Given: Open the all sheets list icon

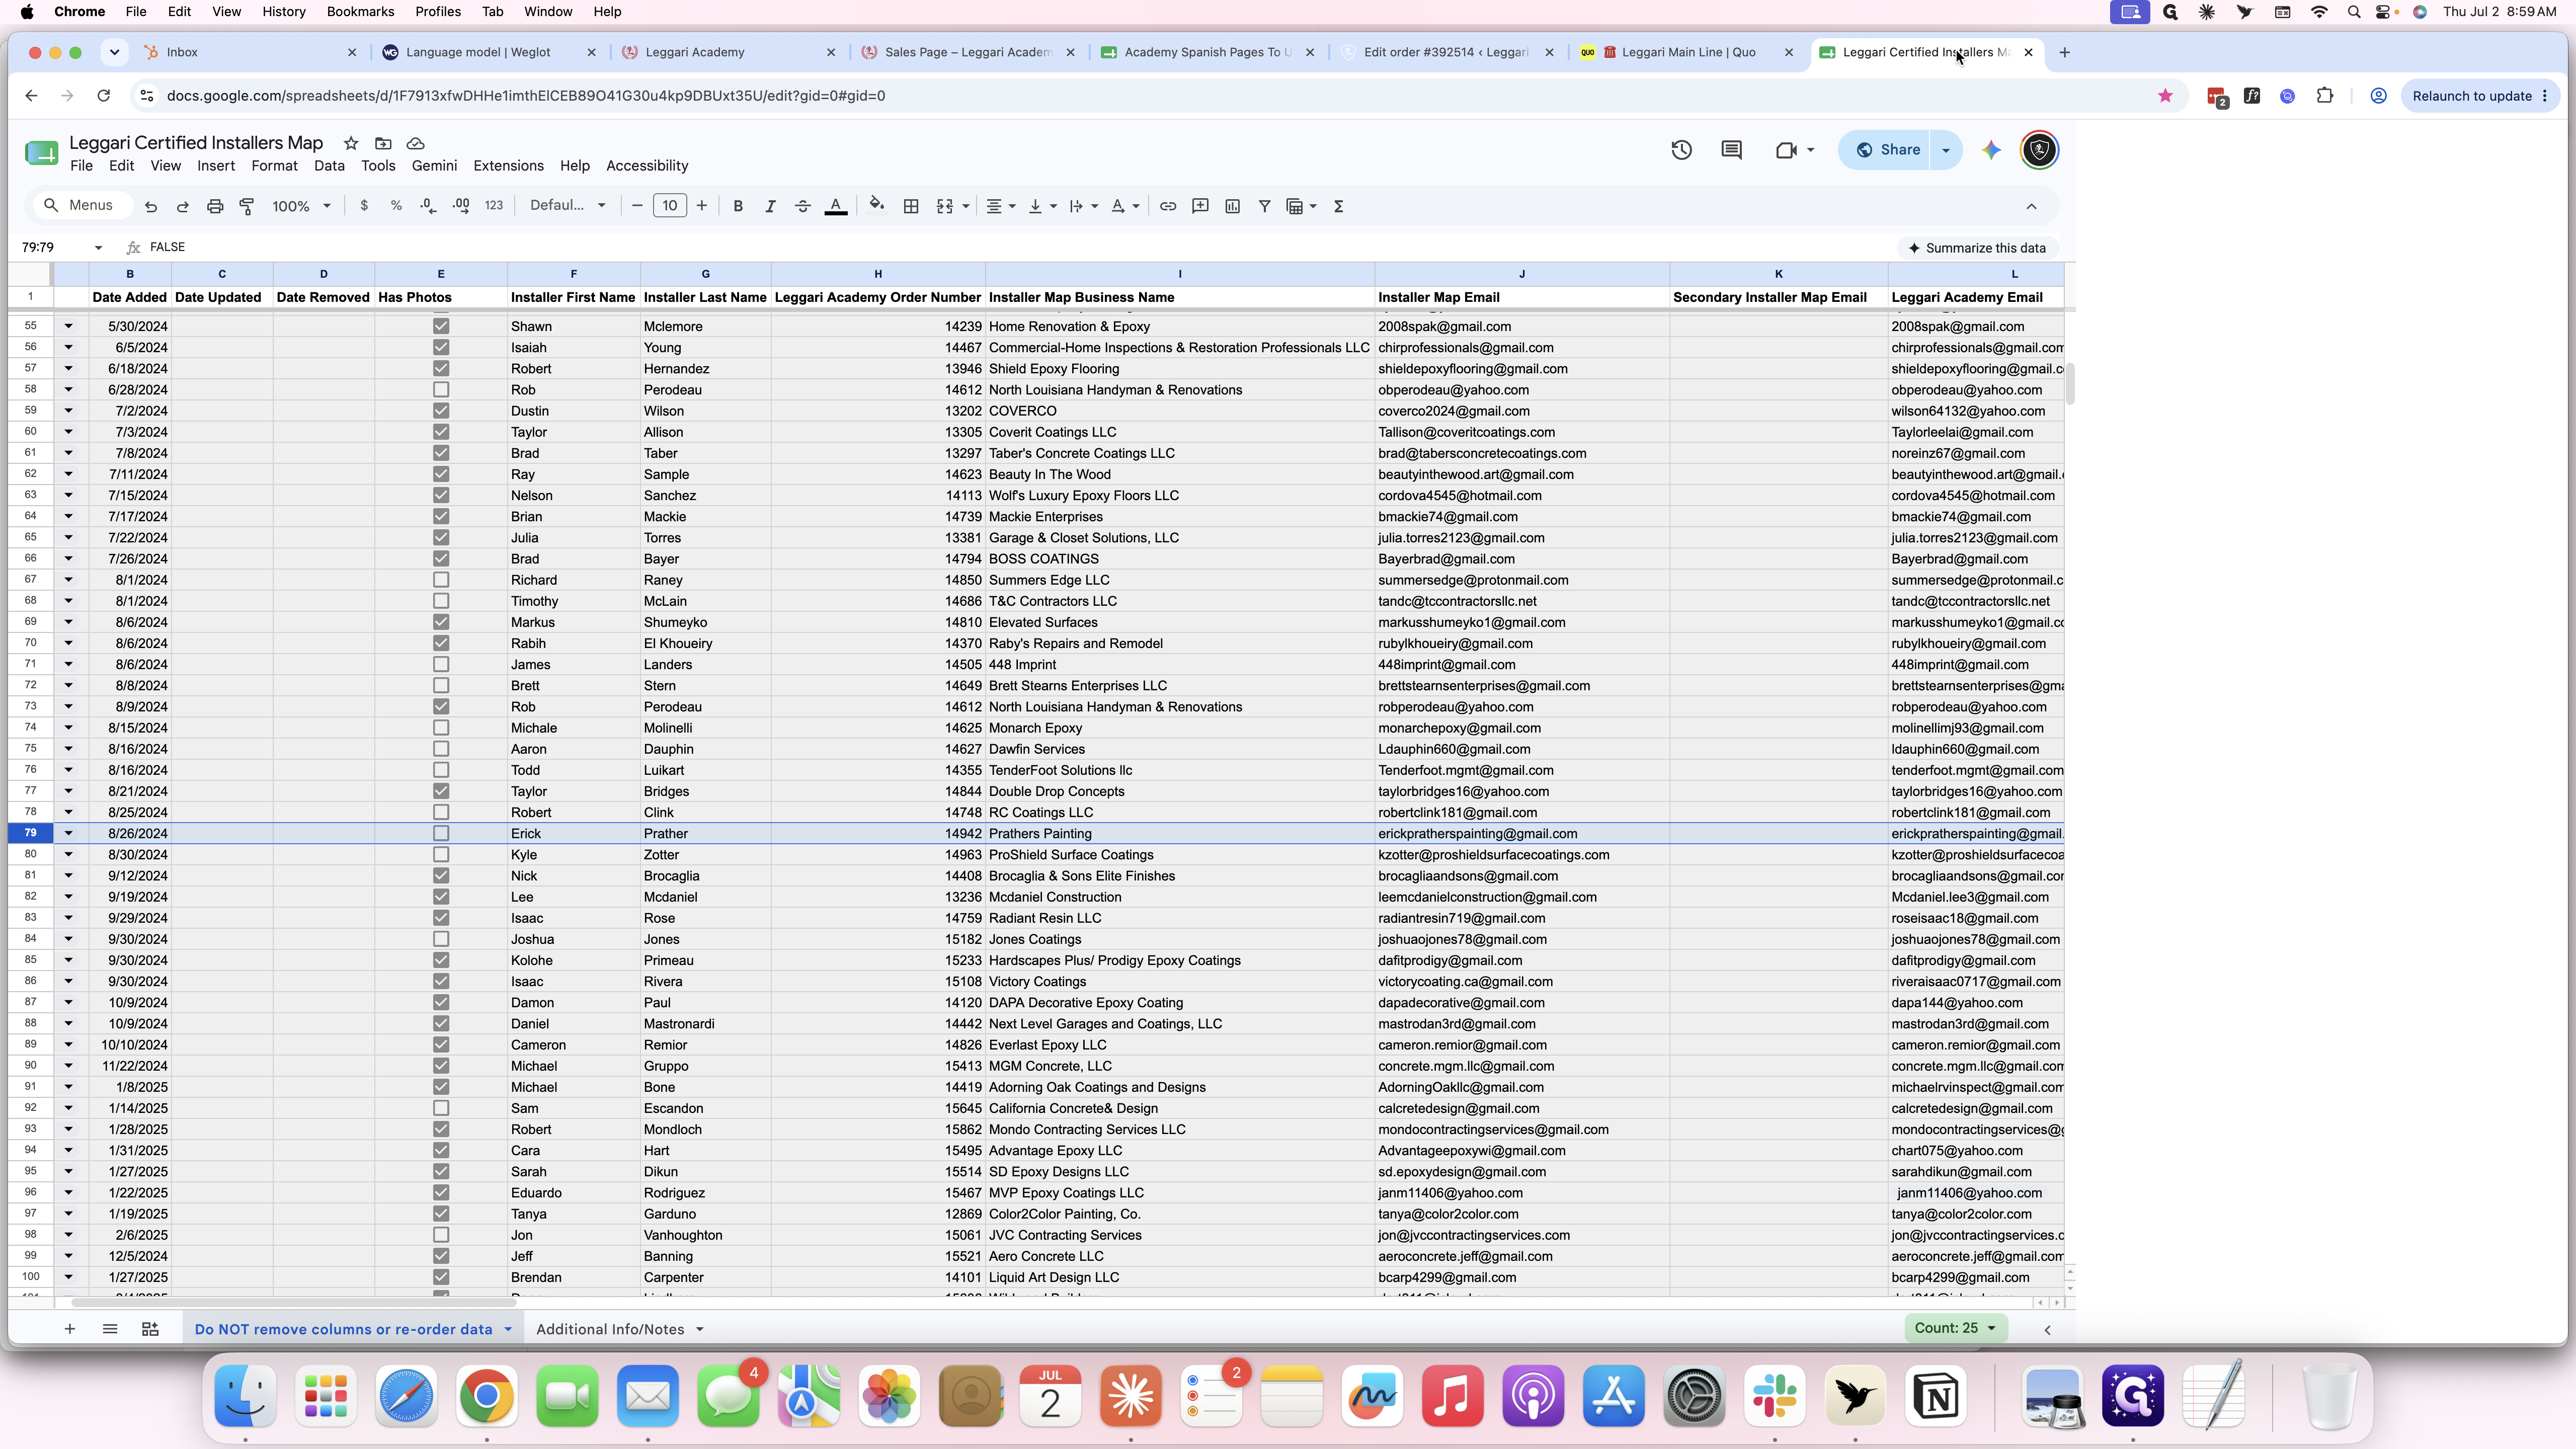Looking at the screenshot, I should 110,1329.
